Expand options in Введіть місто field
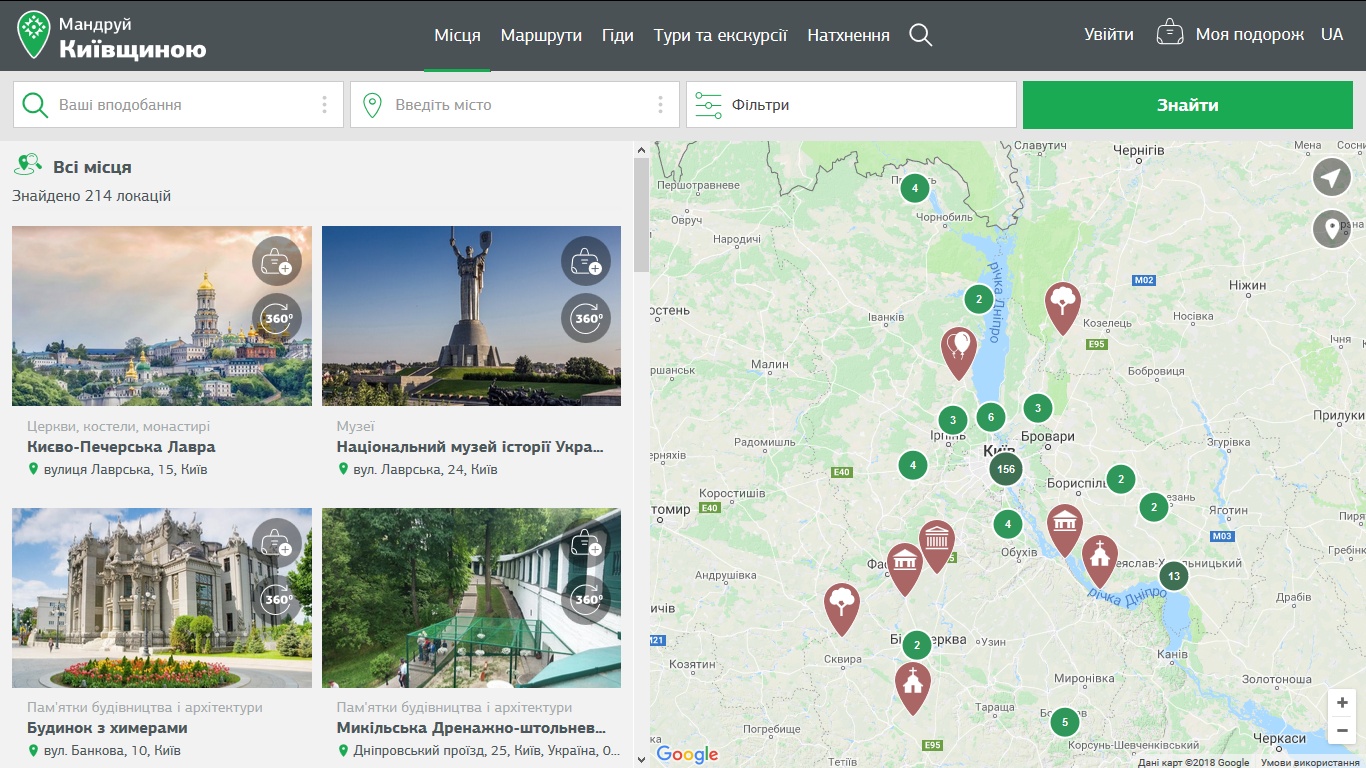The image size is (1366, 768). click(x=661, y=105)
